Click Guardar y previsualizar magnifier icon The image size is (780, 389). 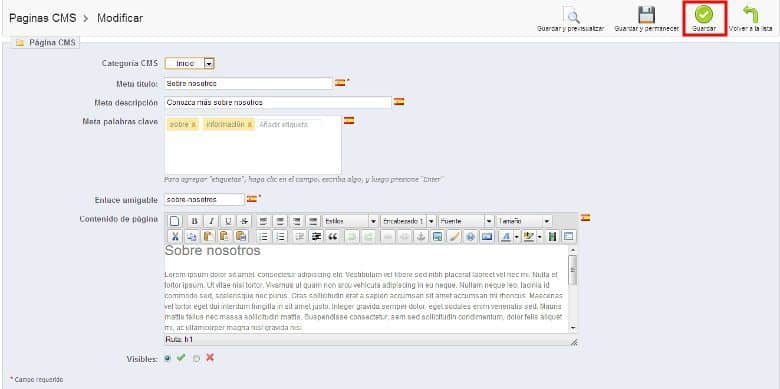click(x=573, y=17)
